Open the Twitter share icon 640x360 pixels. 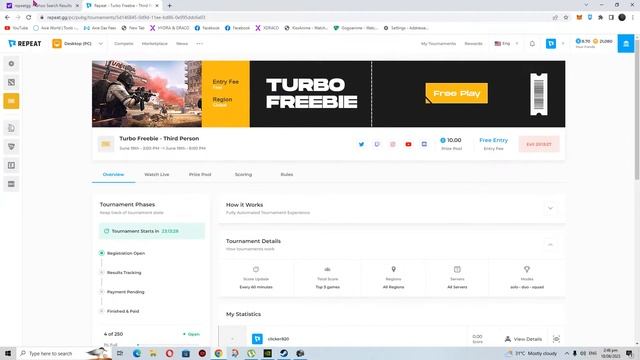click(x=361, y=144)
